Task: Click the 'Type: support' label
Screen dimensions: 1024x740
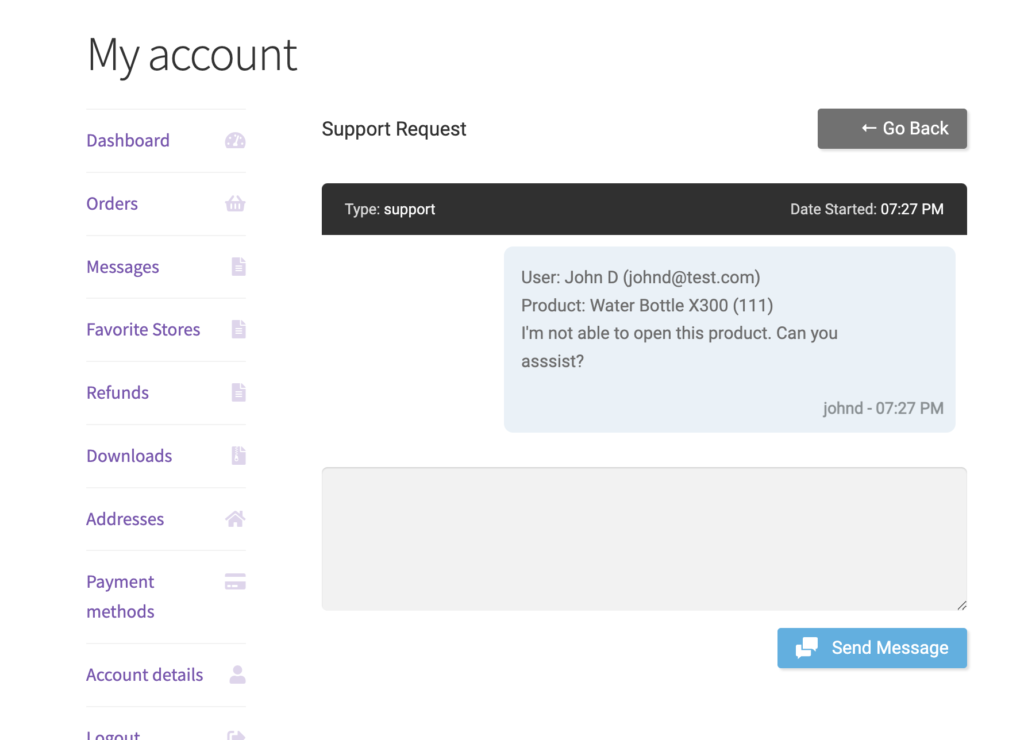Action: 390,209
